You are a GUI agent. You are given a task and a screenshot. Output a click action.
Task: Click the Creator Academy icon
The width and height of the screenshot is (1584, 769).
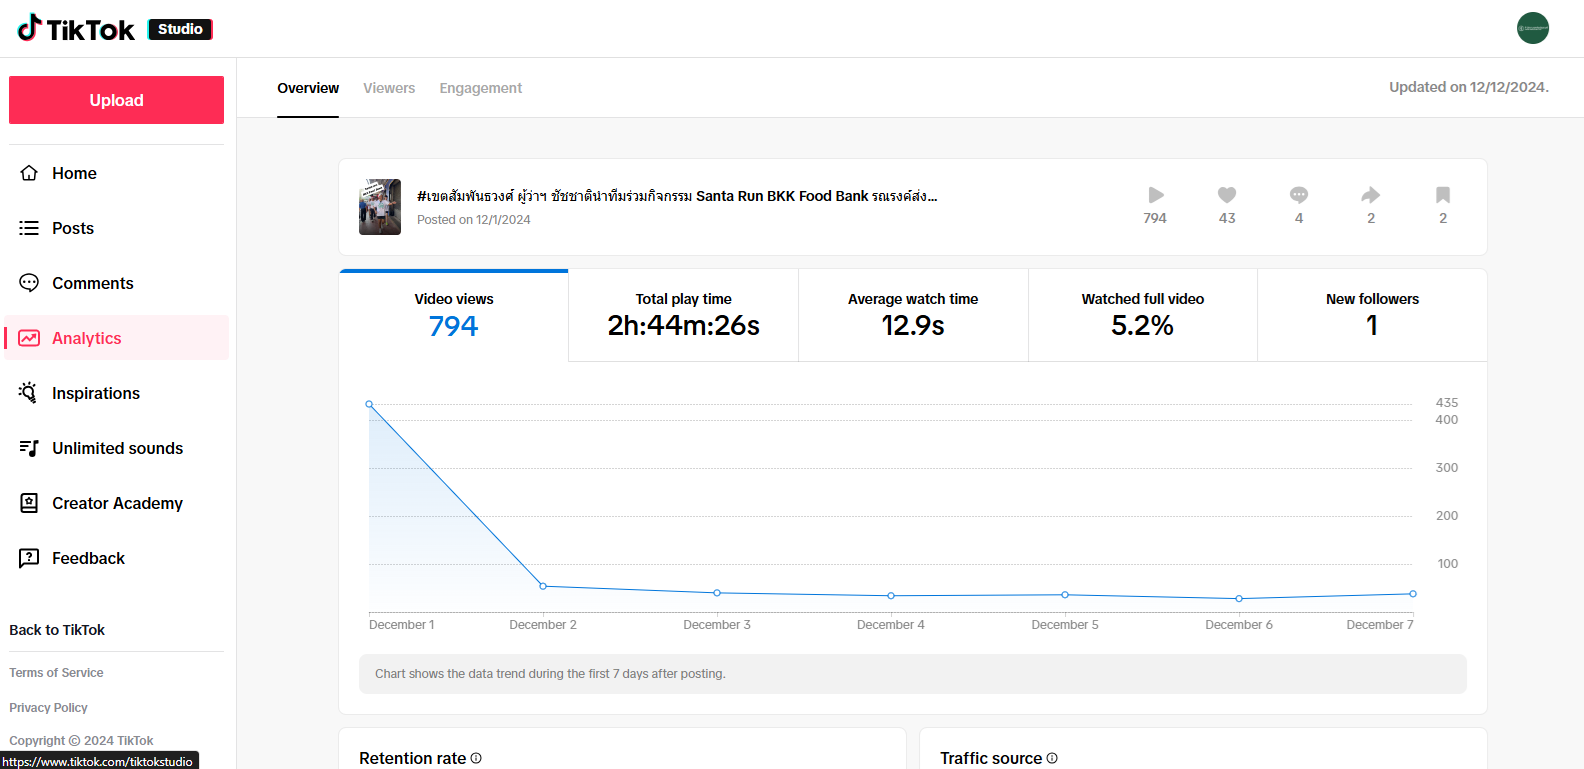(29, 503)
